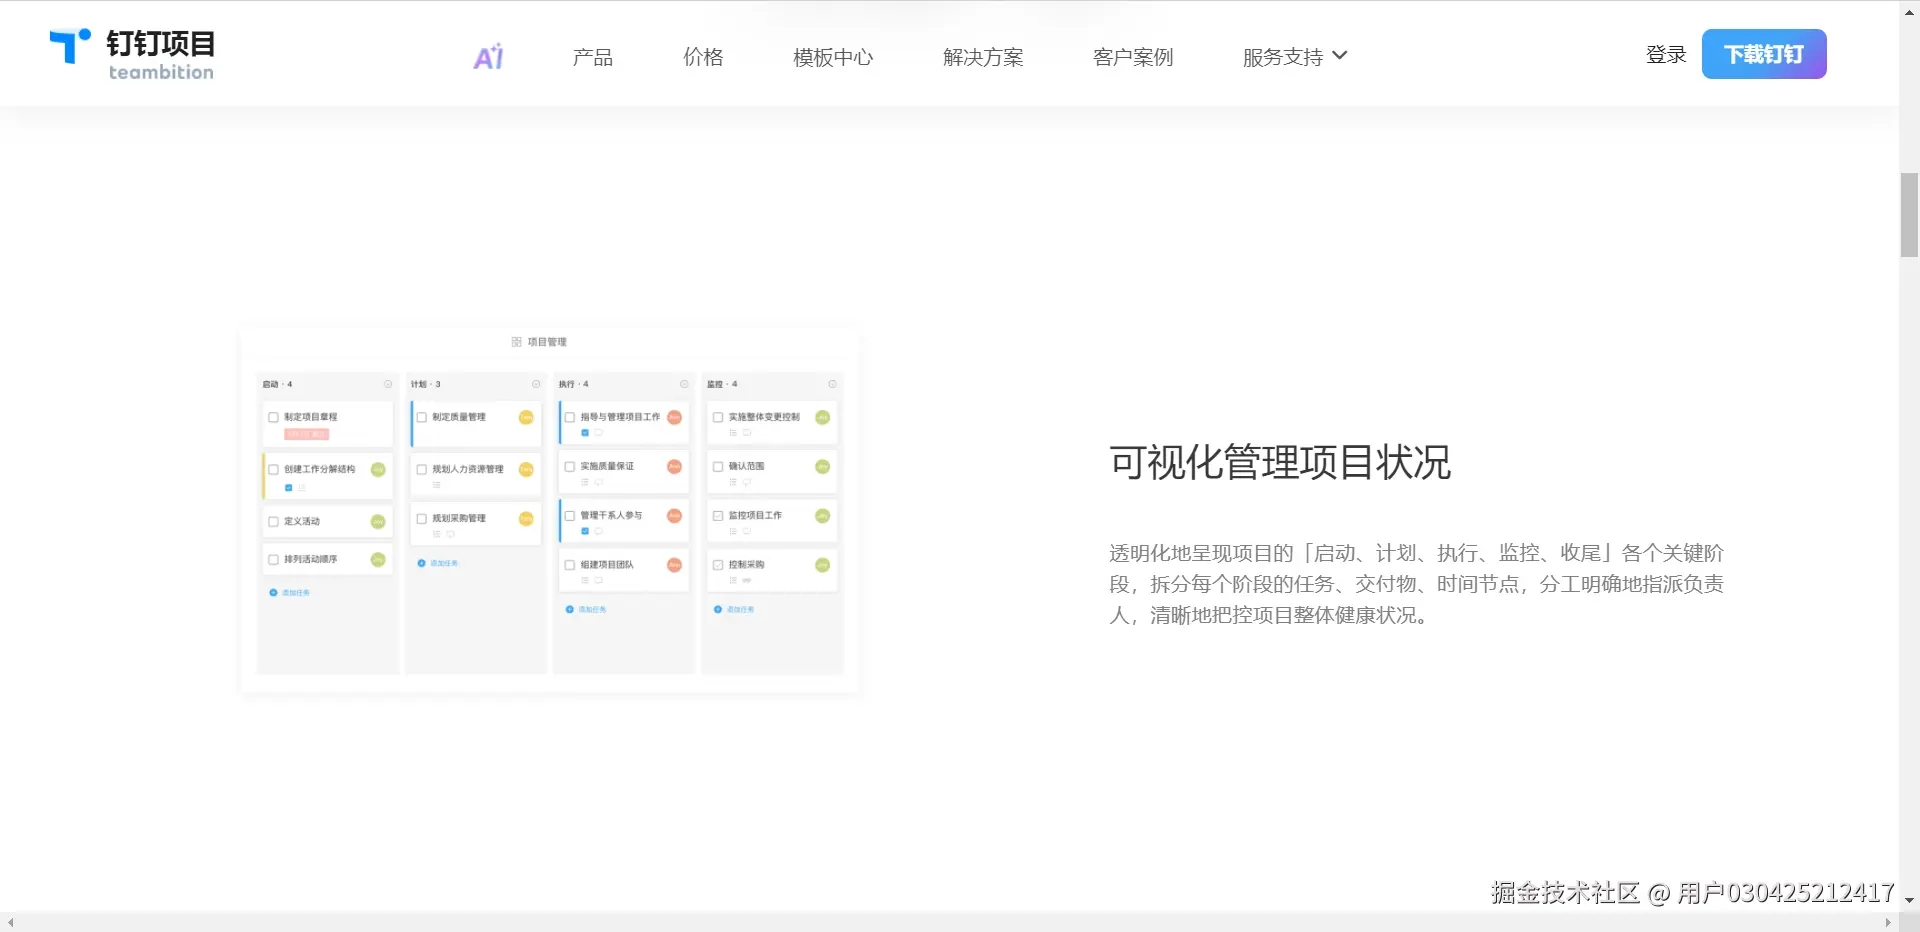Click the avatar circle on 定义活动 card
Screen dimensions: 1920x932
coord(378,522)
